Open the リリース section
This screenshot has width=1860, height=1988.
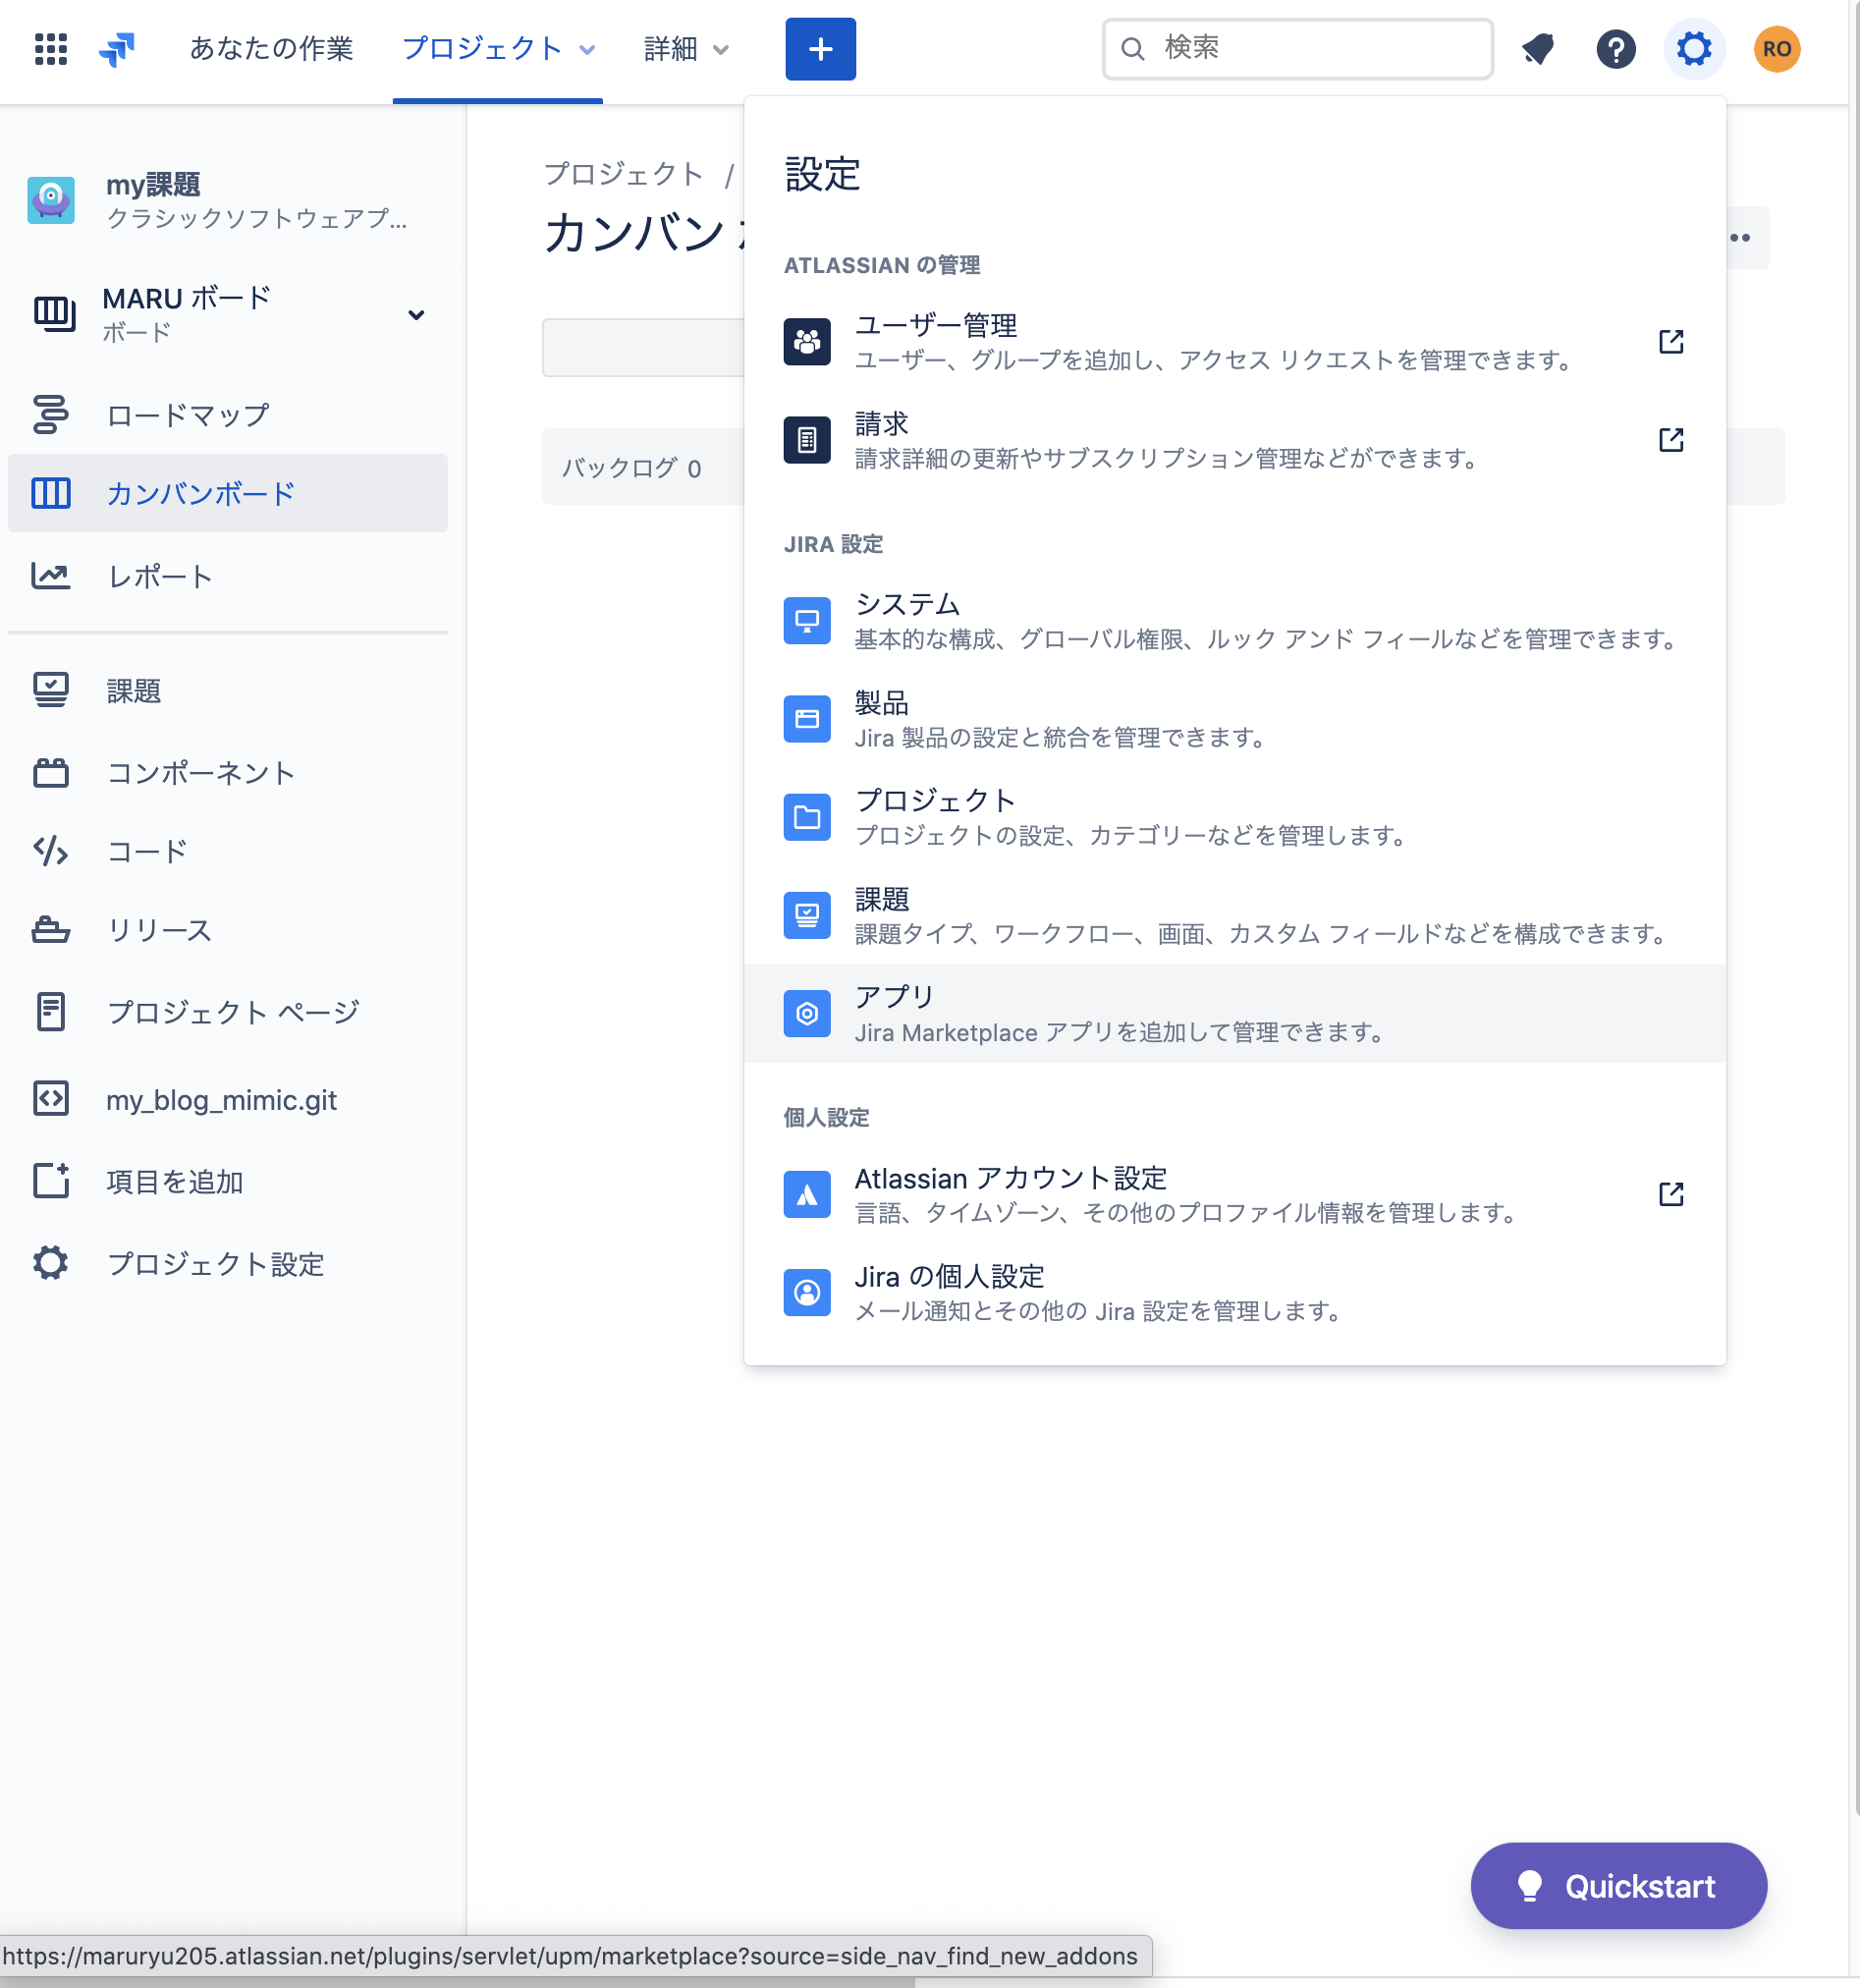tap(158, 931)
